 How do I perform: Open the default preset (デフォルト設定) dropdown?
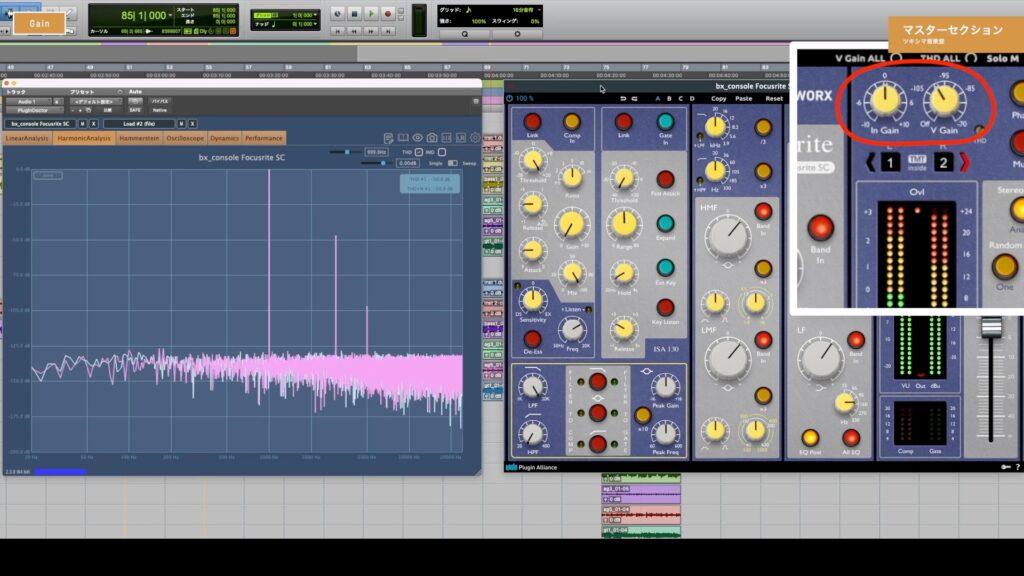95,102
